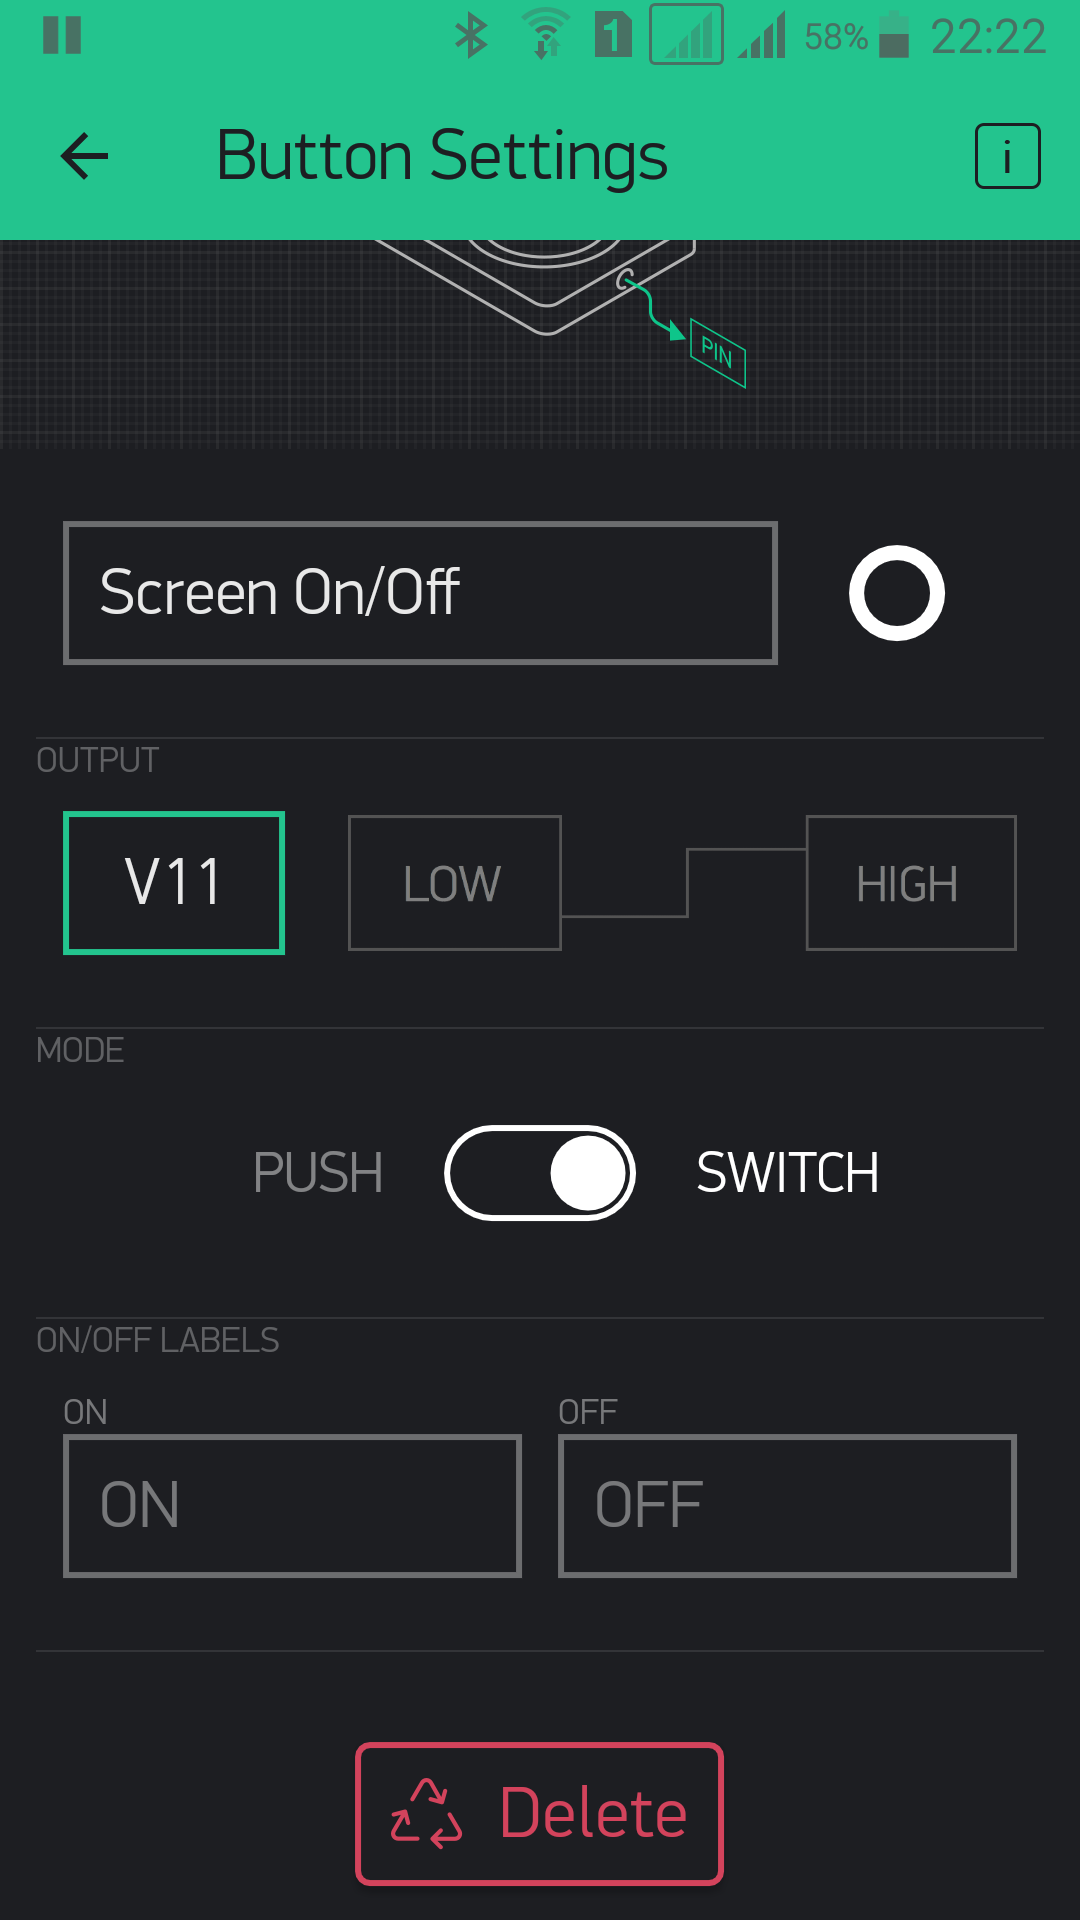1080x1920 pixels.
Task: Return to Button Settings title screen
Action: (x=441, y=155)
